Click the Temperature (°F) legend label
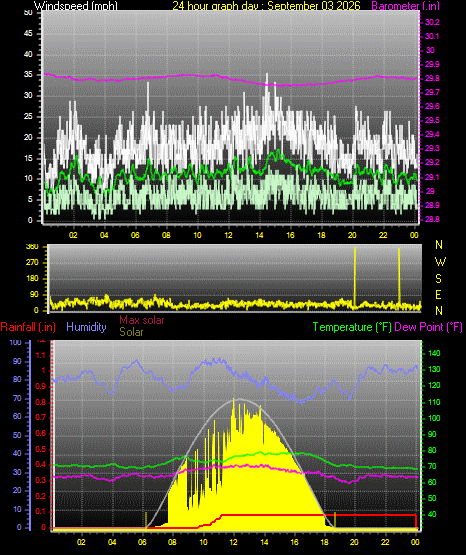 coord(352,327)
